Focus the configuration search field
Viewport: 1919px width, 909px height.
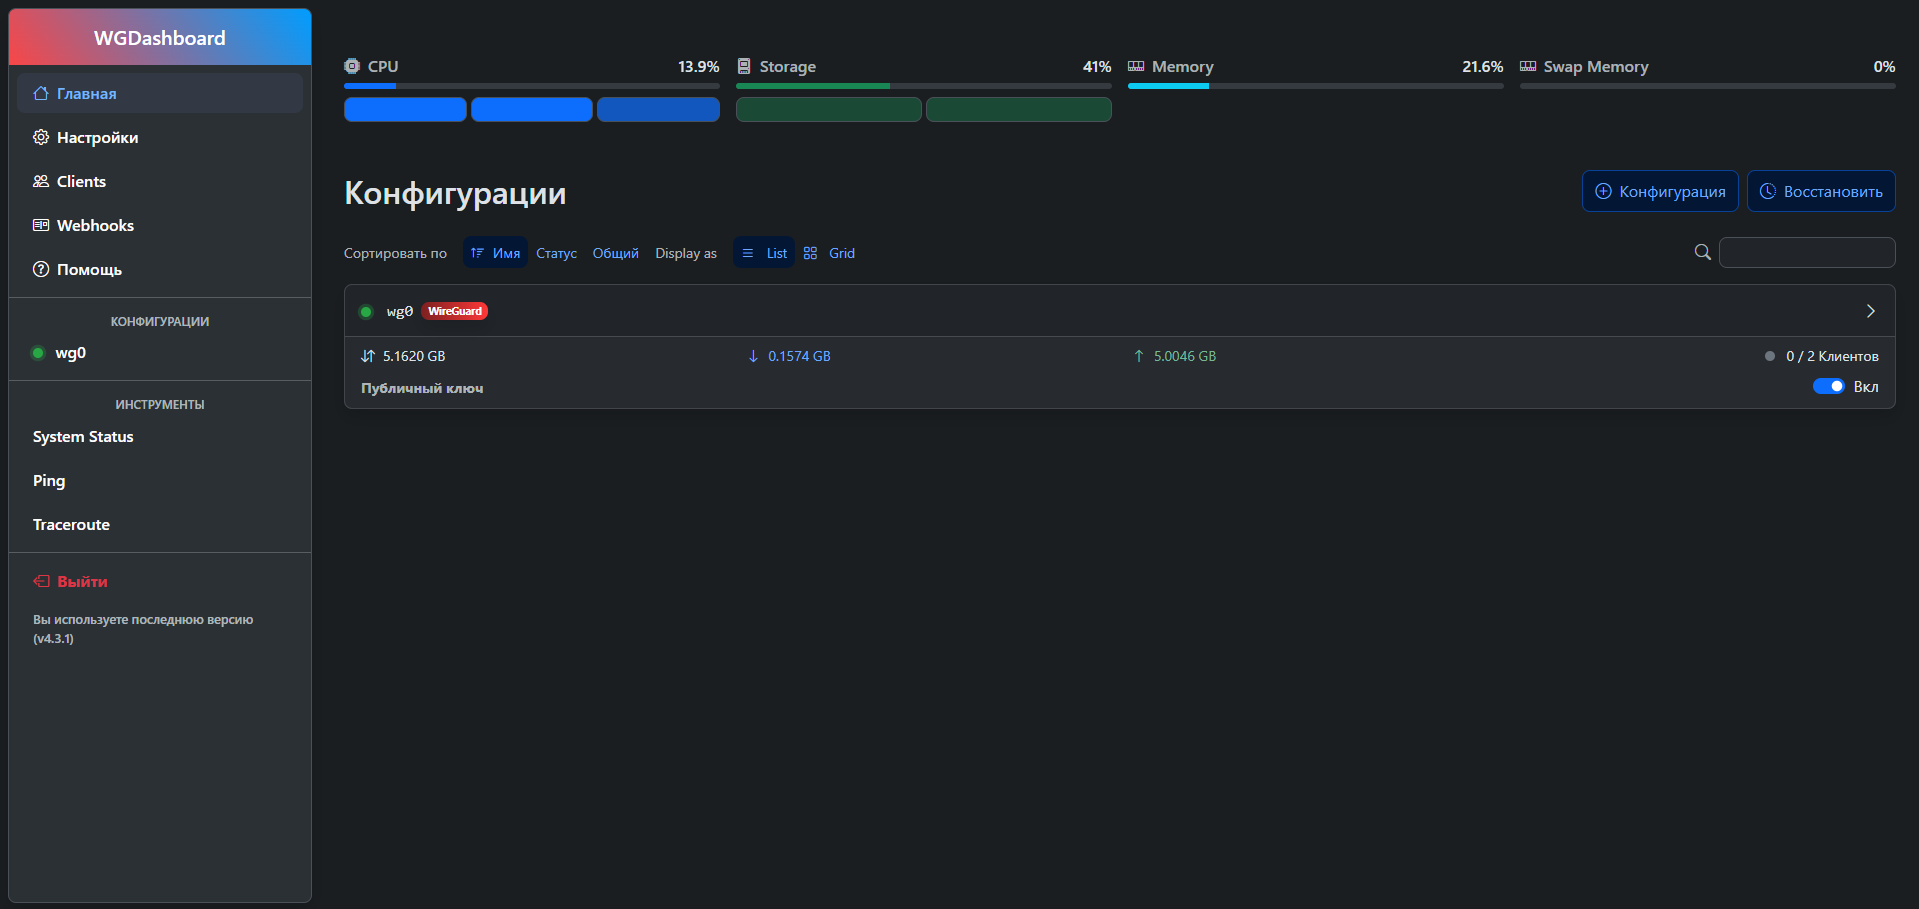click(1807, 252)
